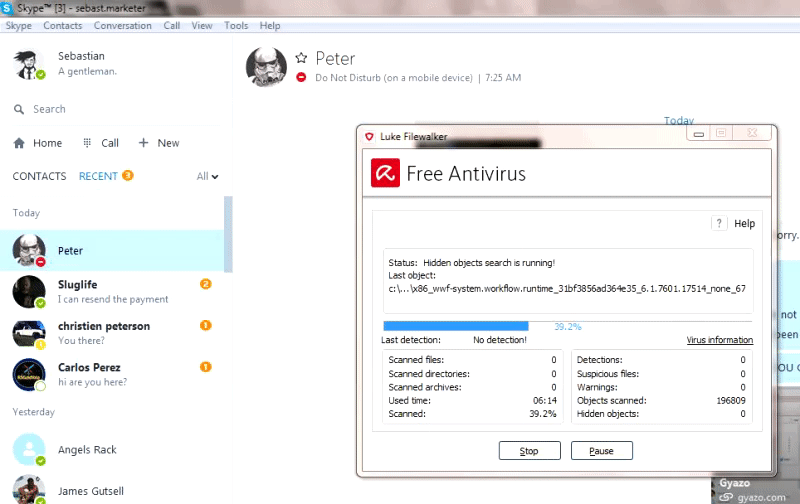800x504 pixels.
Task: Open the Conversation menu
Action: point(122,26)
